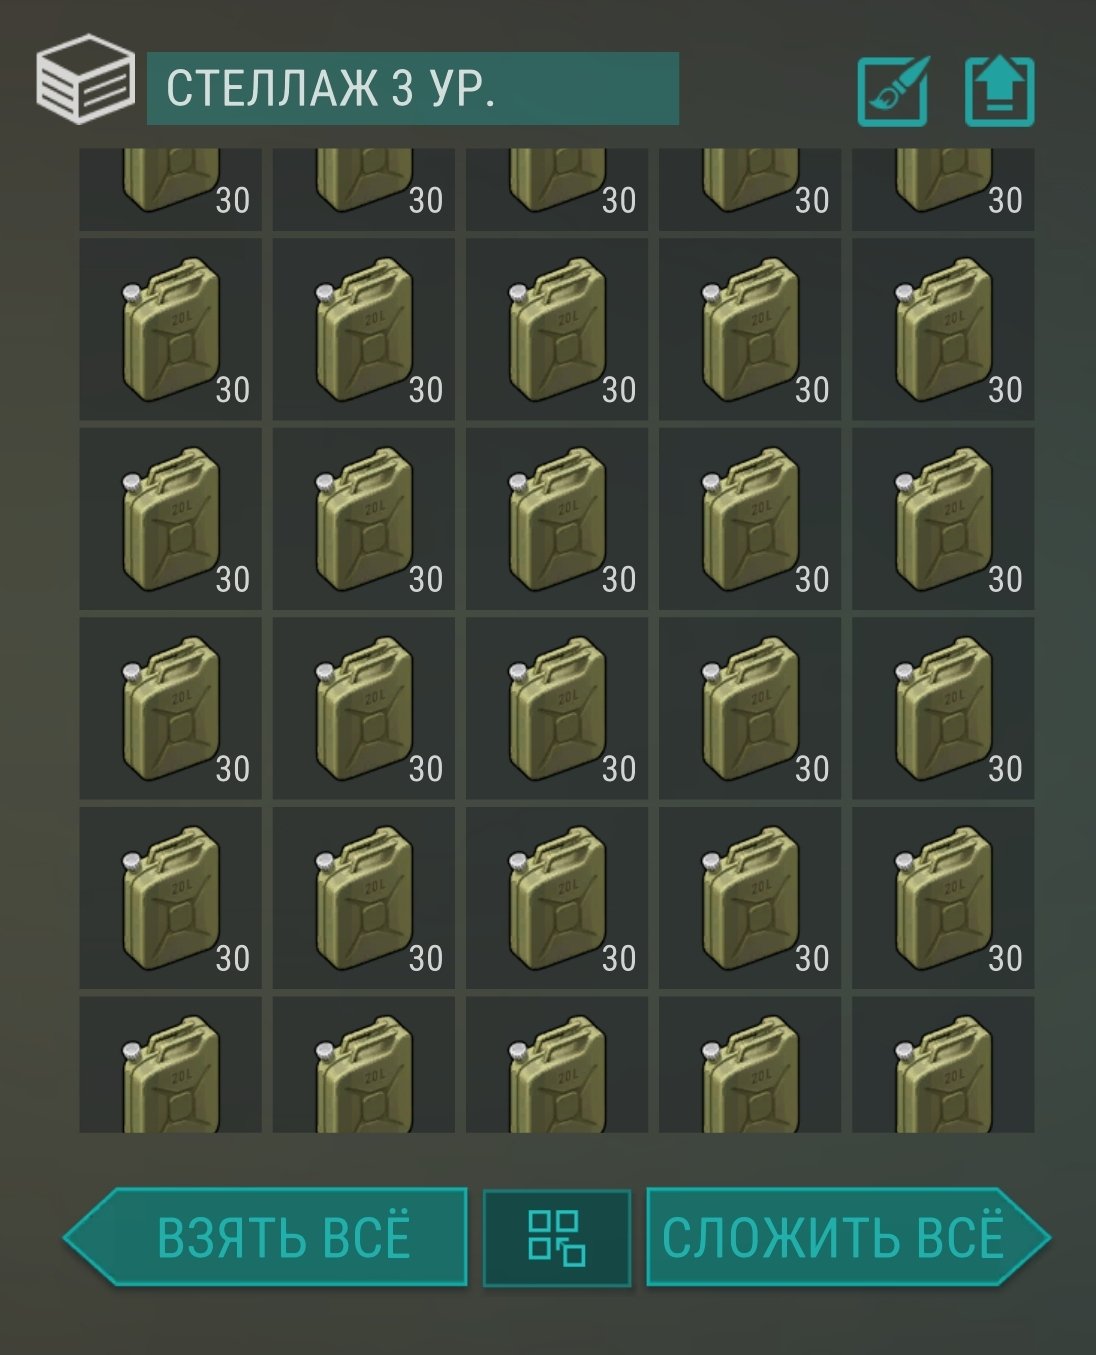Select the partially visible bottom-right canister slot
This screenshot has width=1096, height=1355.
[943, 1065]
